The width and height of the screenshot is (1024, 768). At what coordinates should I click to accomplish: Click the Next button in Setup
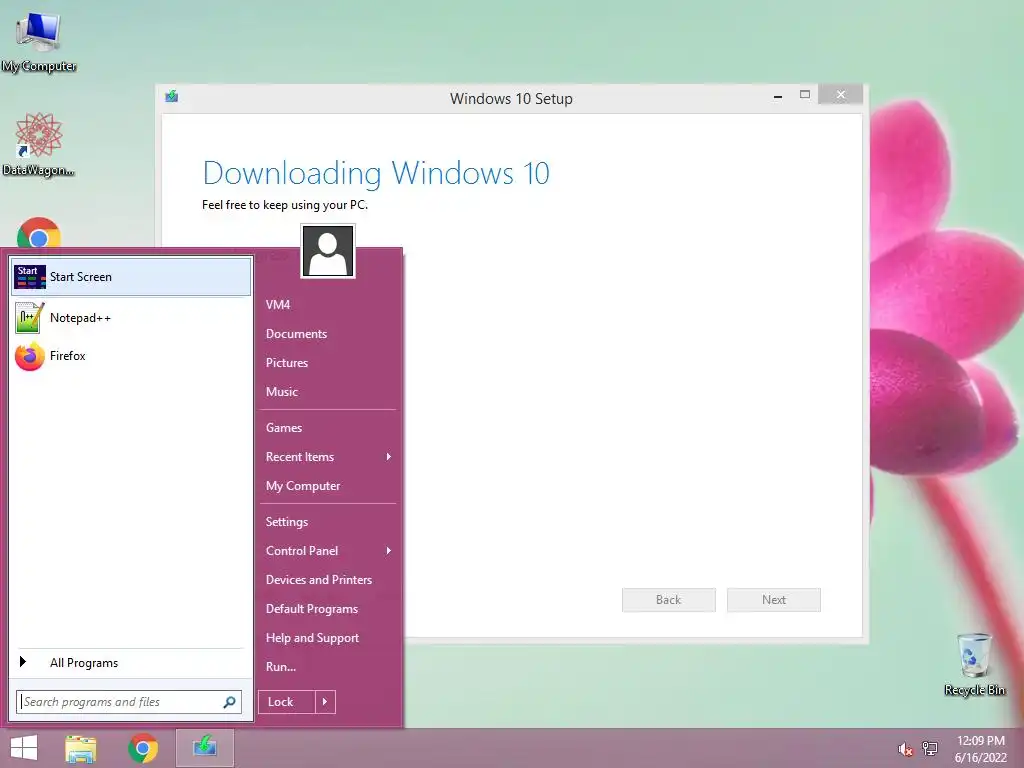pyautogui.click(x=774, y=600)
